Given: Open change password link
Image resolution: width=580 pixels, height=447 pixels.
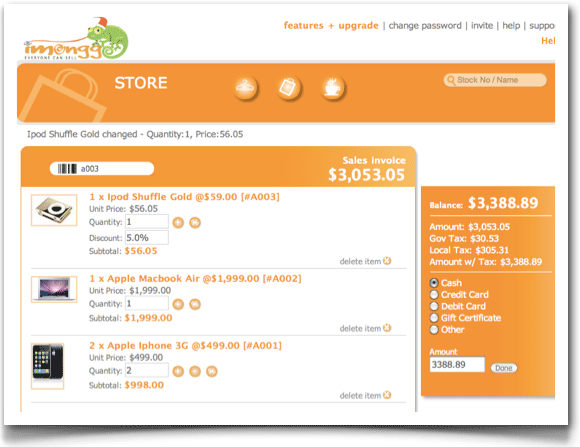Looking at the screenshot, I should (425, 26).
